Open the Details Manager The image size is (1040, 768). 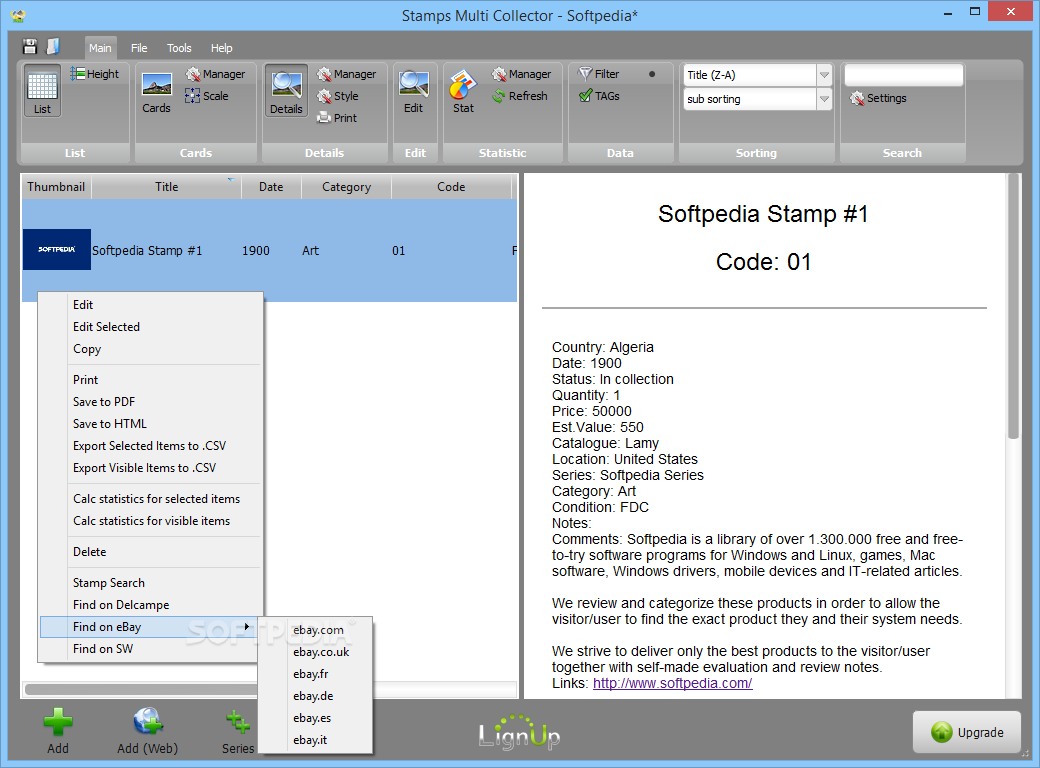[x=347, y=74]
